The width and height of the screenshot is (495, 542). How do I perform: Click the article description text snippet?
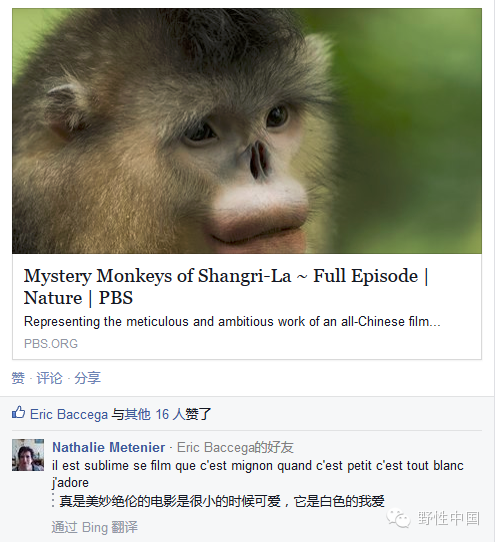pos(232,321)
